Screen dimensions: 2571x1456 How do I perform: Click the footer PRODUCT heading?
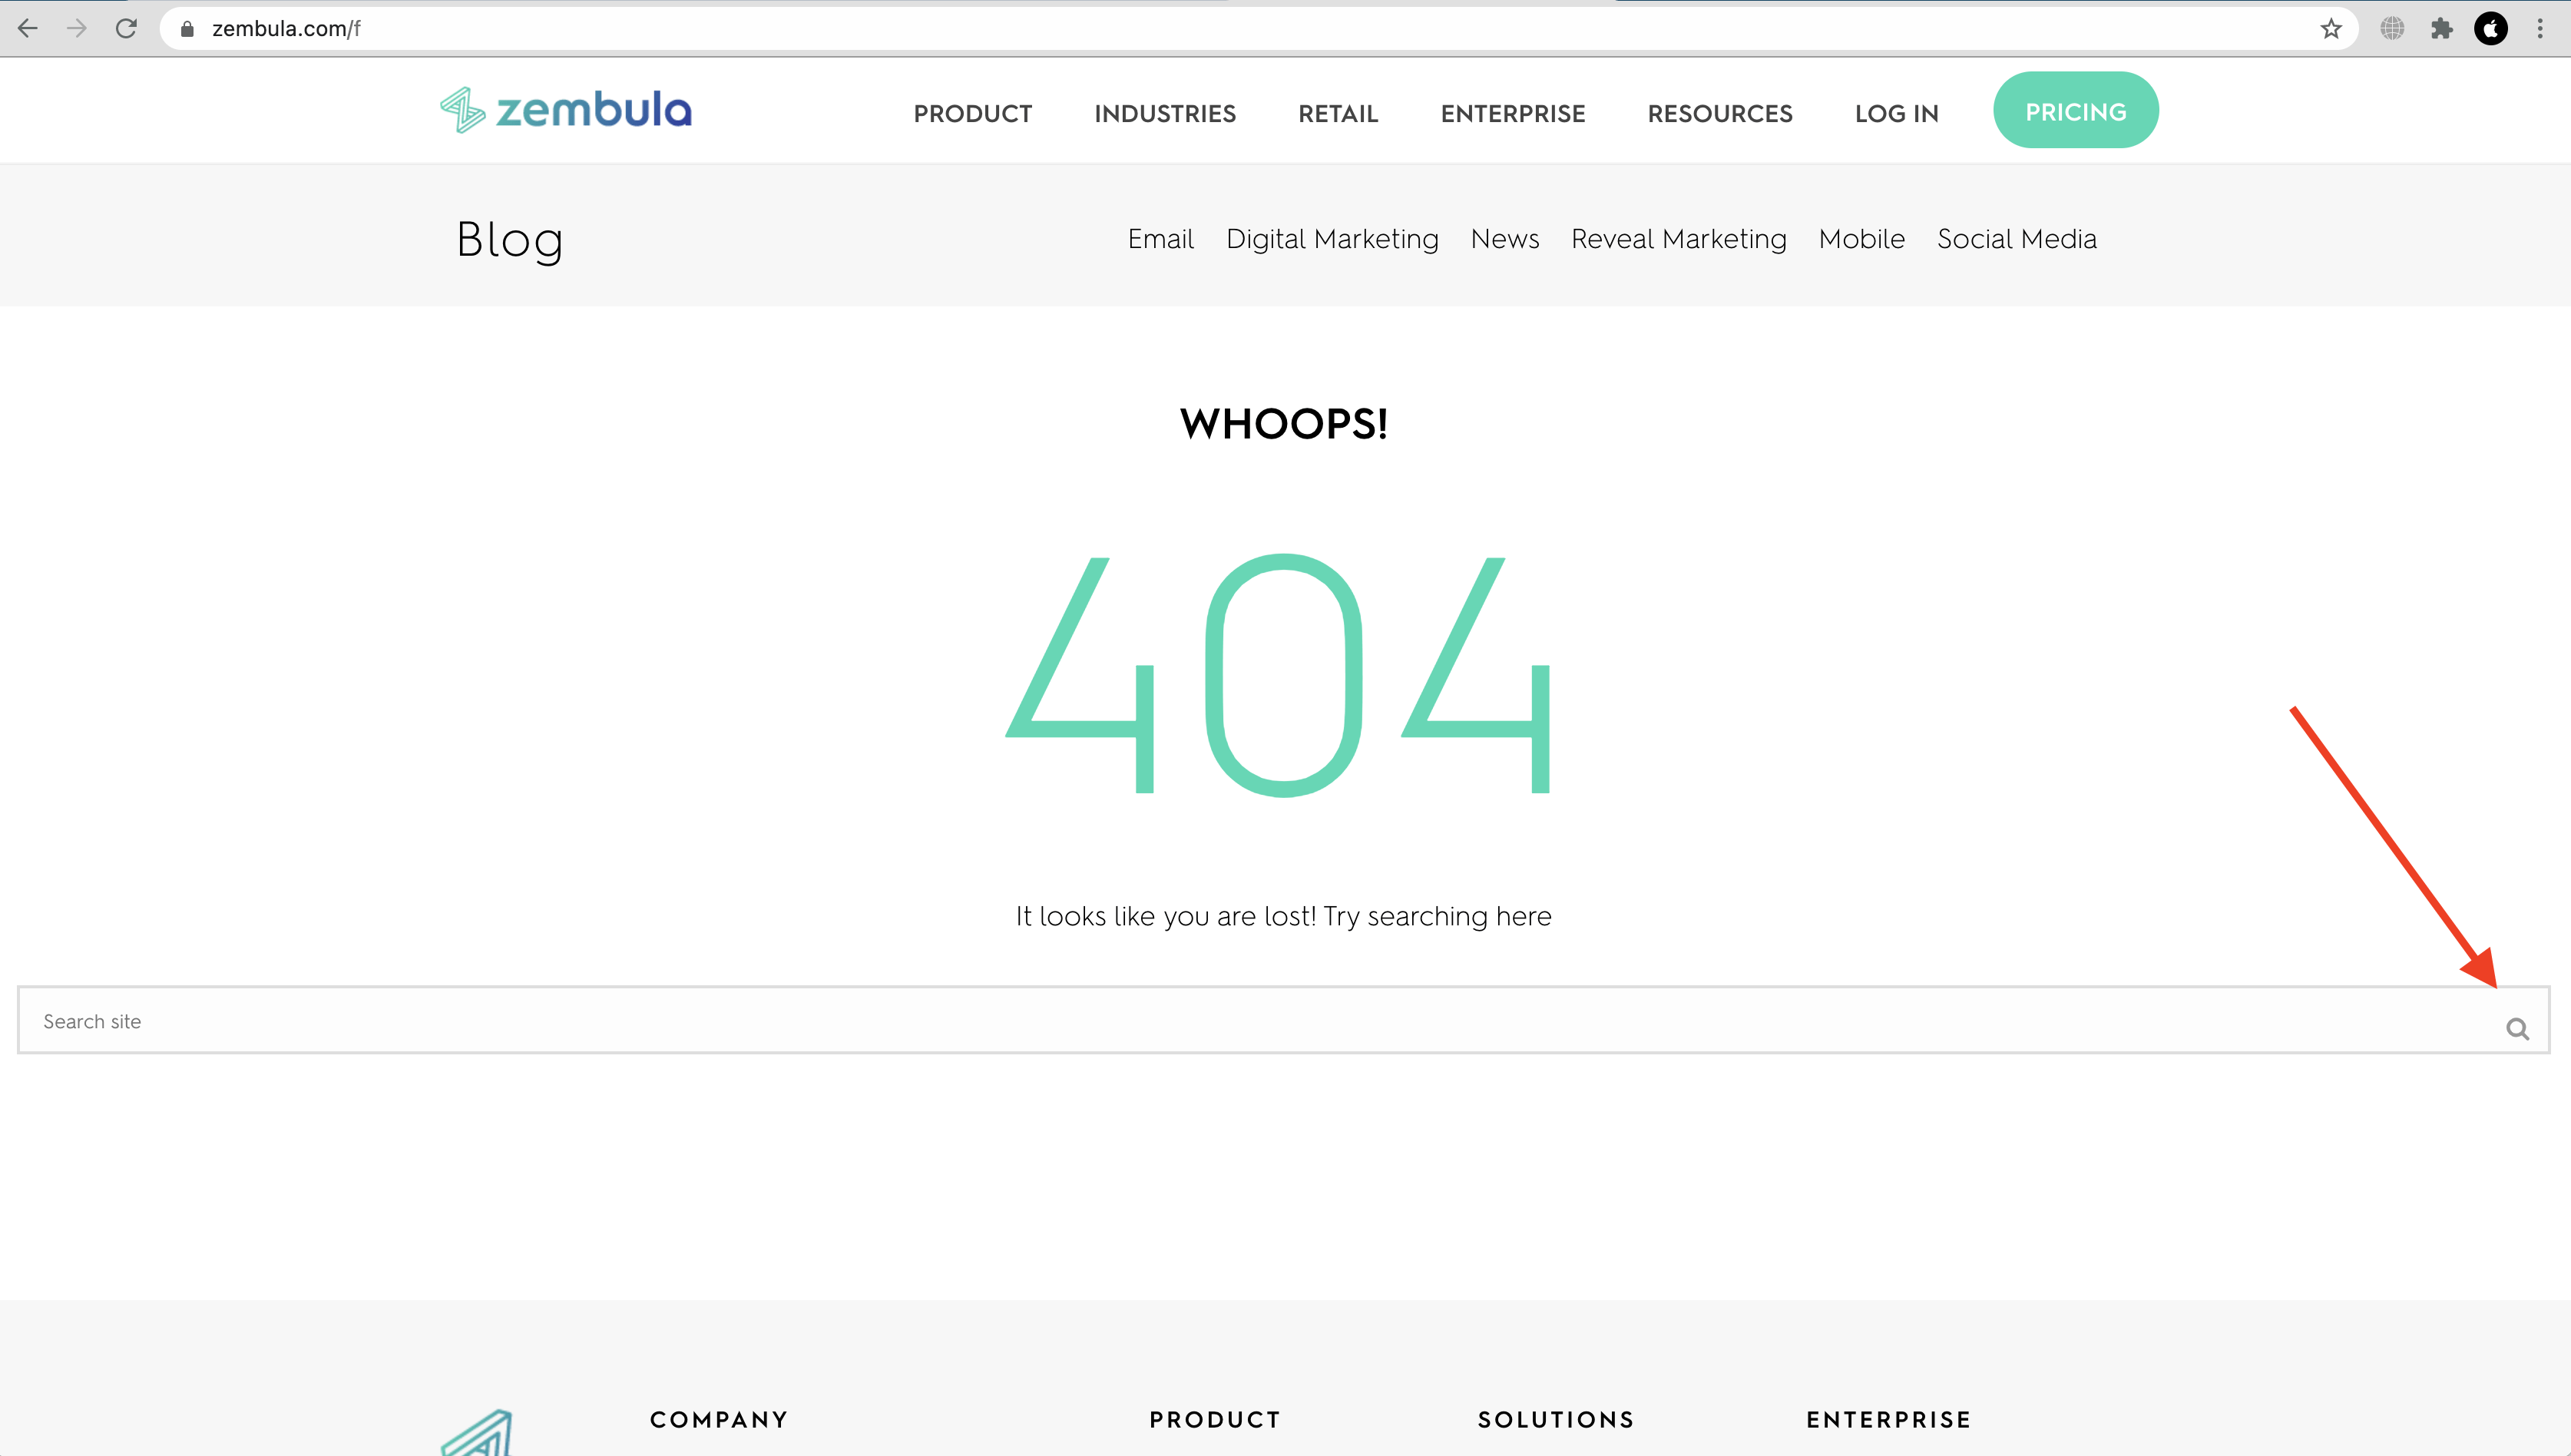click(1215, 1419)
